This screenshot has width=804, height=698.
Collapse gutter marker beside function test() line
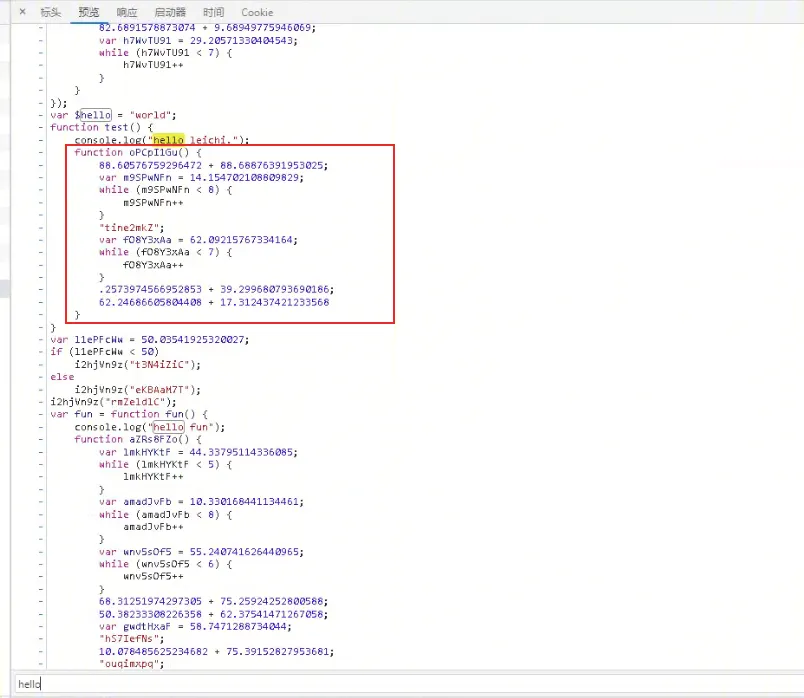[41, 128]
